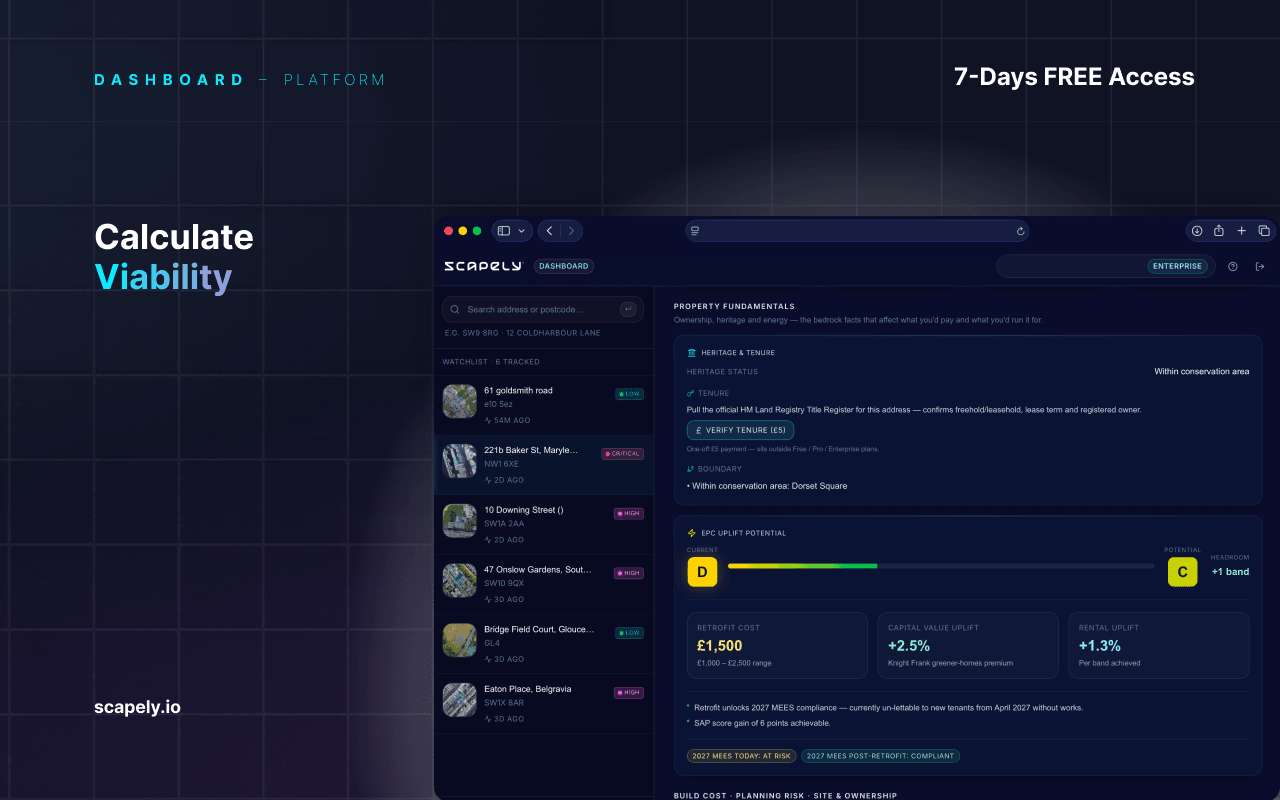The height and width of the screenshot is (800, 1280).
Task: Click the 2027 MEES Today: At Risk tag
Action: click(741, 756)
